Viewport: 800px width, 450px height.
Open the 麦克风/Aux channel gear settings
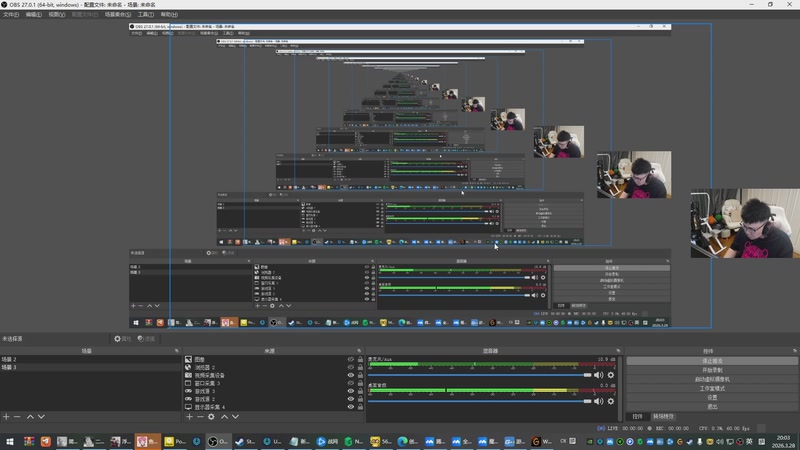(x=611, y=375)
